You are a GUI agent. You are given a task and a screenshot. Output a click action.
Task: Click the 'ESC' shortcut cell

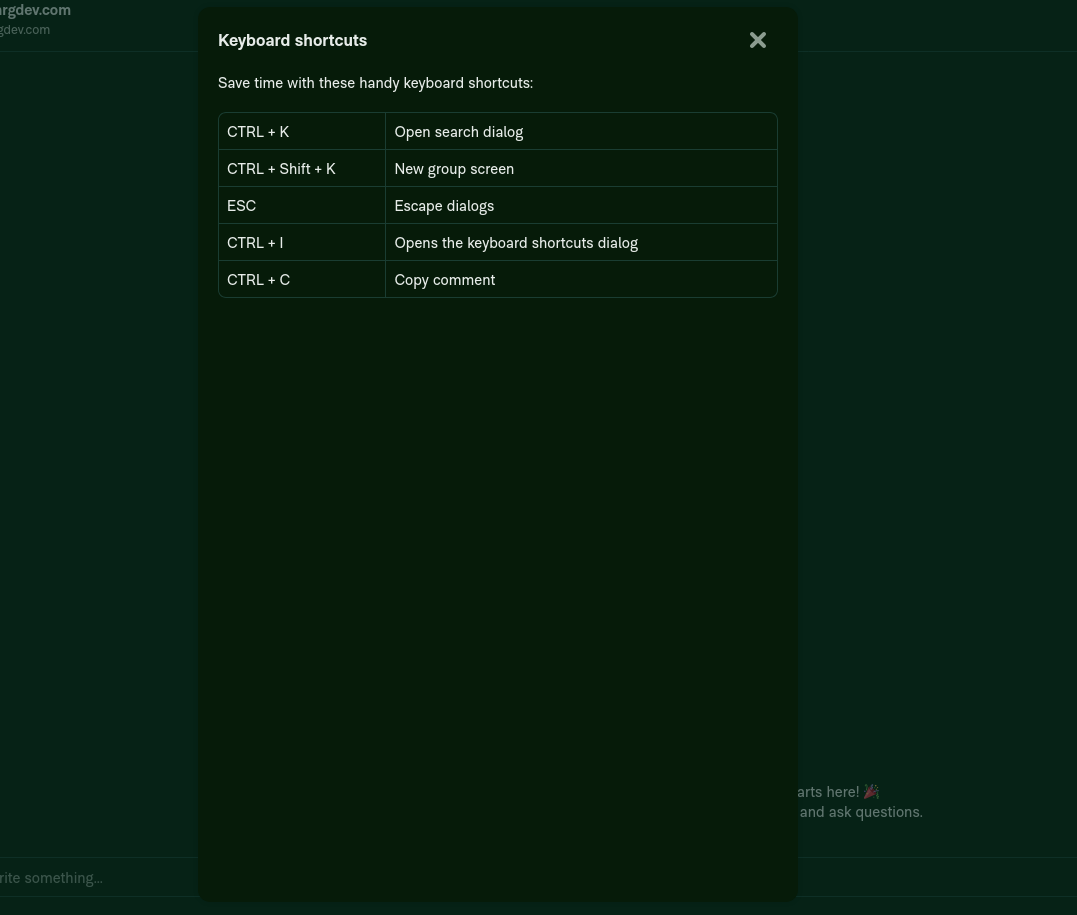(302, 205)
